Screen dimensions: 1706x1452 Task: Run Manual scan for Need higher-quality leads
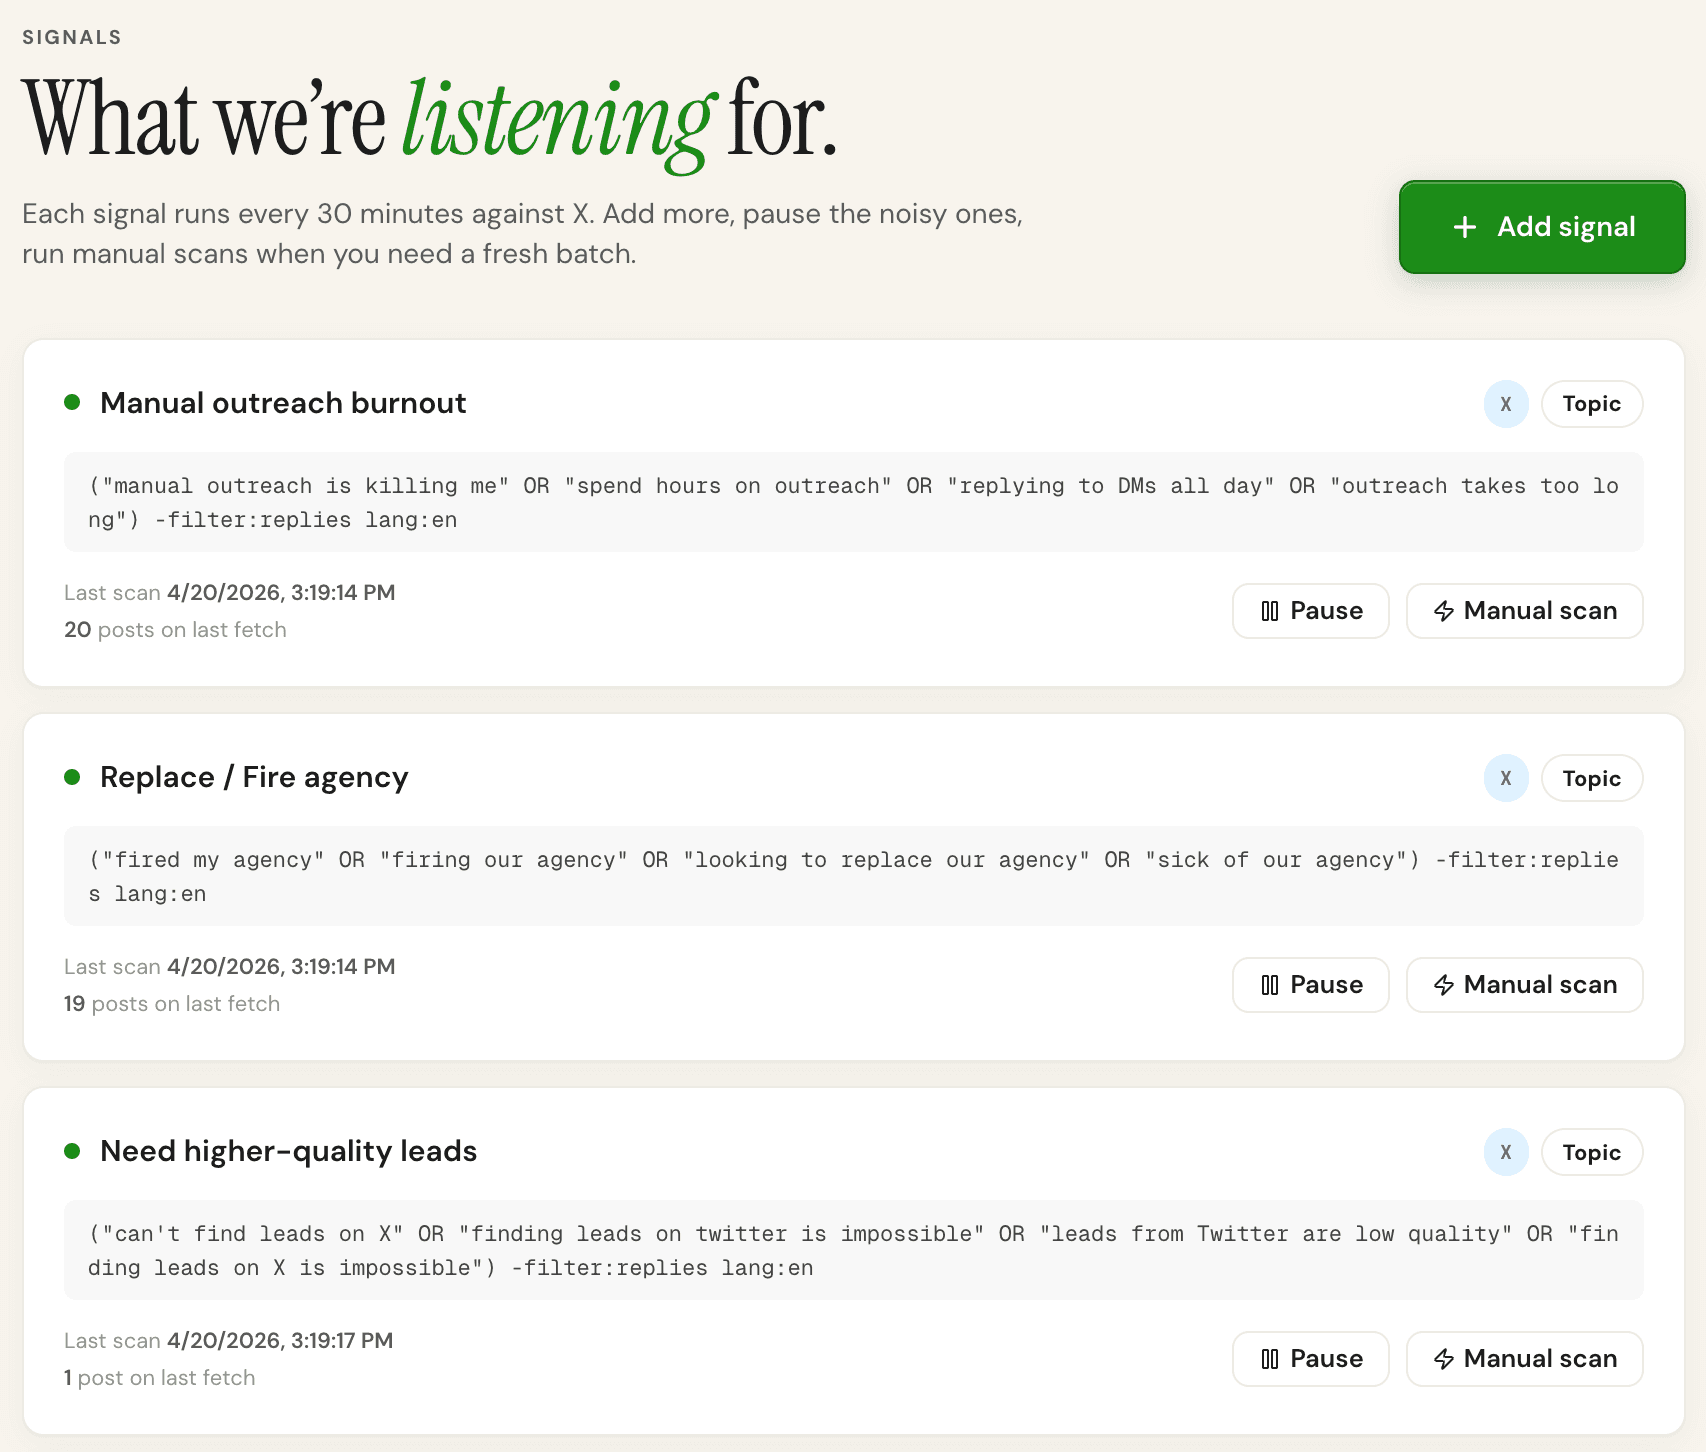(x=1525, y=1359)
